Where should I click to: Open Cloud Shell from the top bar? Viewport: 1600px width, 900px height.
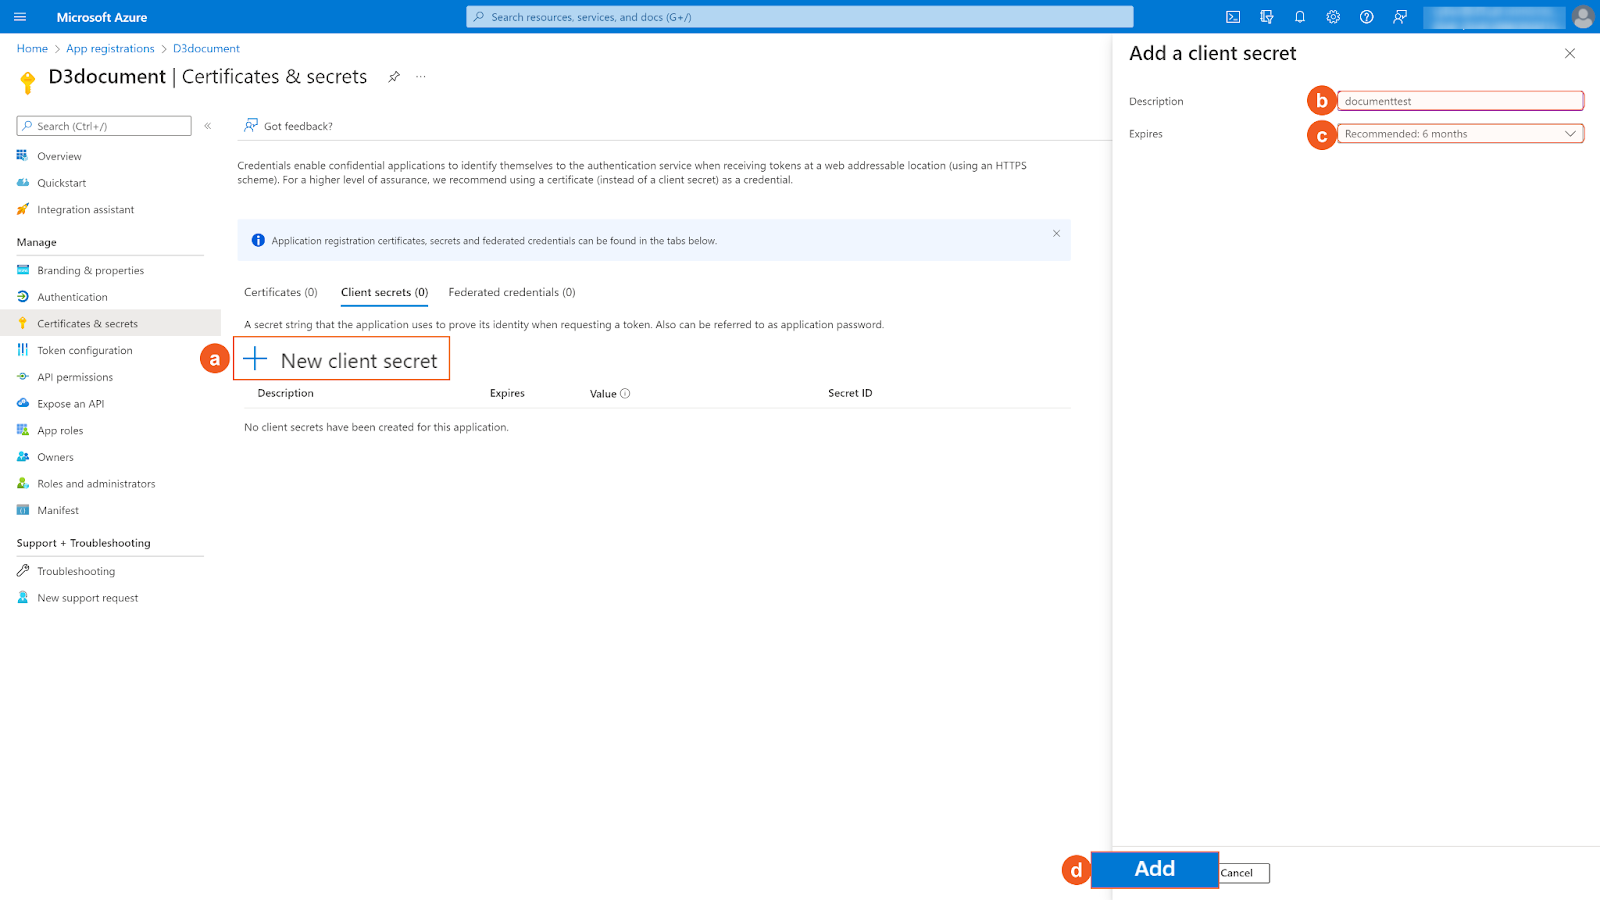[x=1232, y=16]
